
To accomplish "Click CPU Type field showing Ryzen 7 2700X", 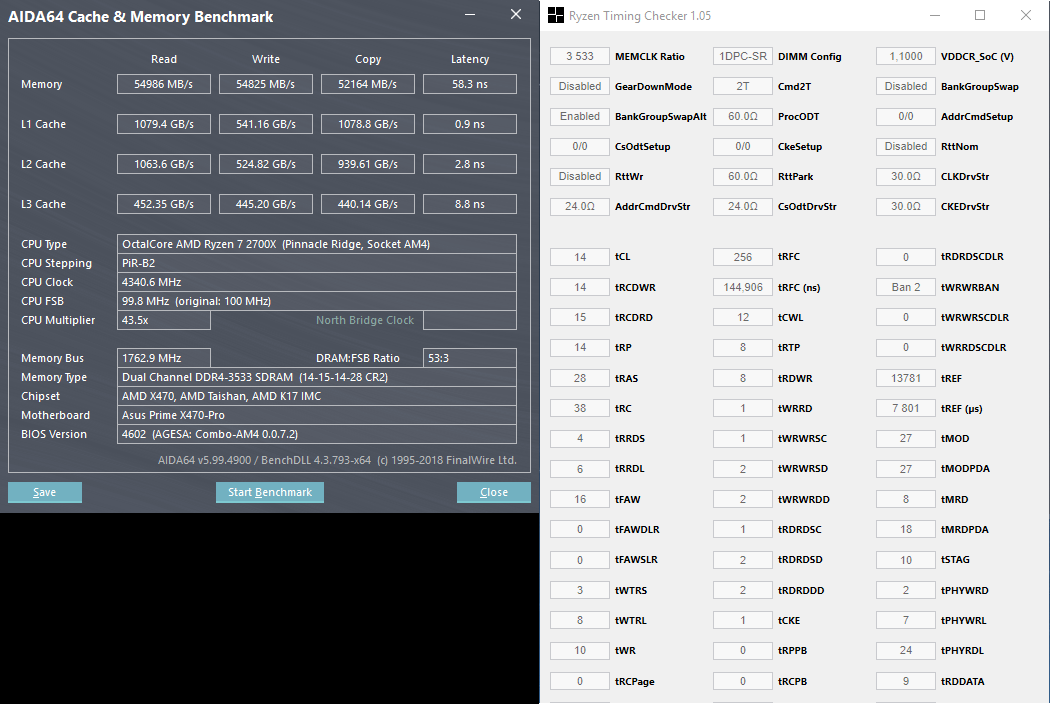I will pyautogui.click(x=316, y=244).
